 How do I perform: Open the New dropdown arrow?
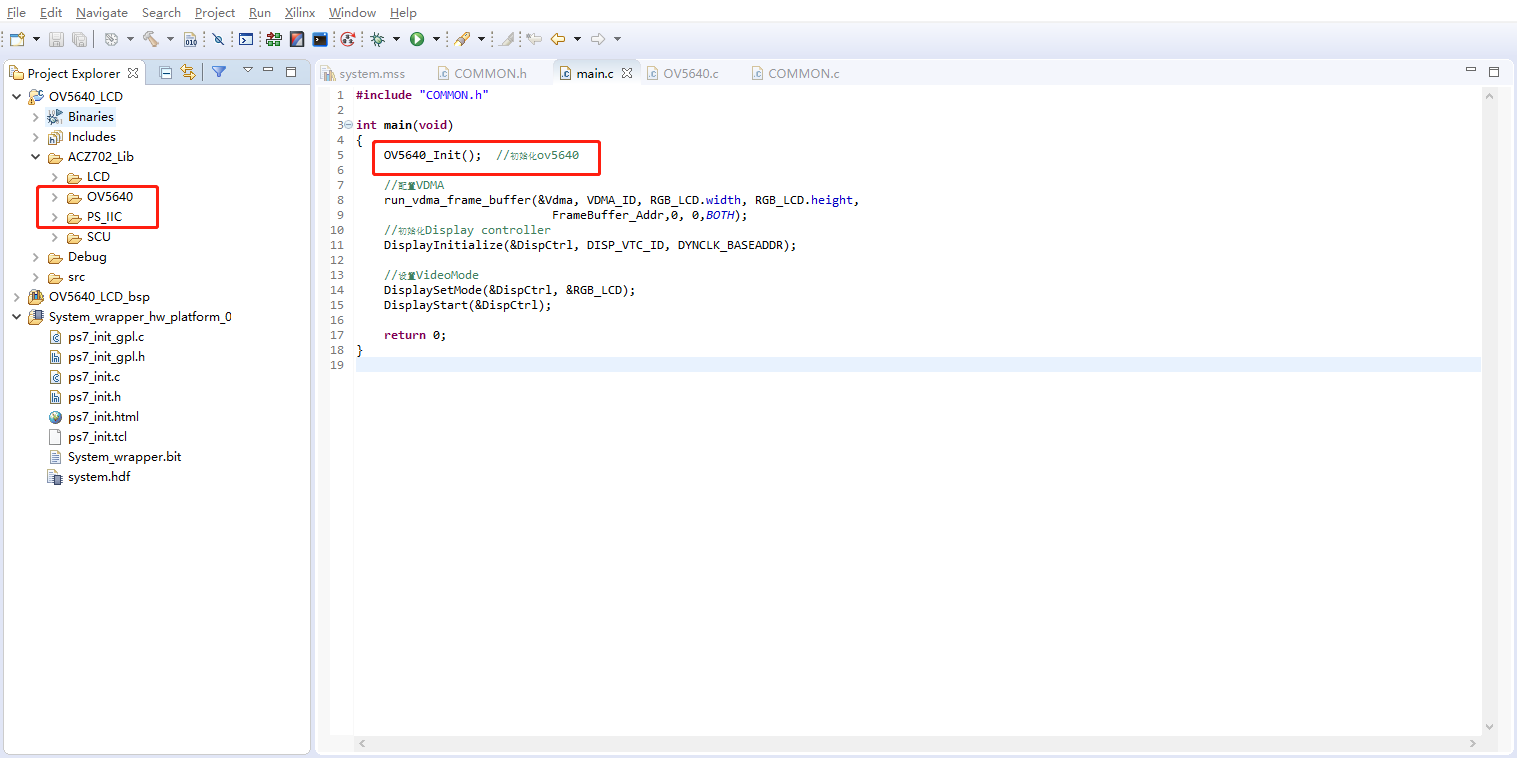point(36,39)
